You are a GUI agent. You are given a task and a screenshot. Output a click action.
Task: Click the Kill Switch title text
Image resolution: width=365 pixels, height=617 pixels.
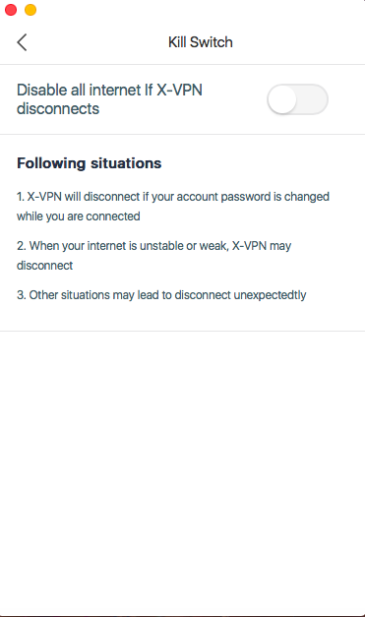(x=200, y=42)
